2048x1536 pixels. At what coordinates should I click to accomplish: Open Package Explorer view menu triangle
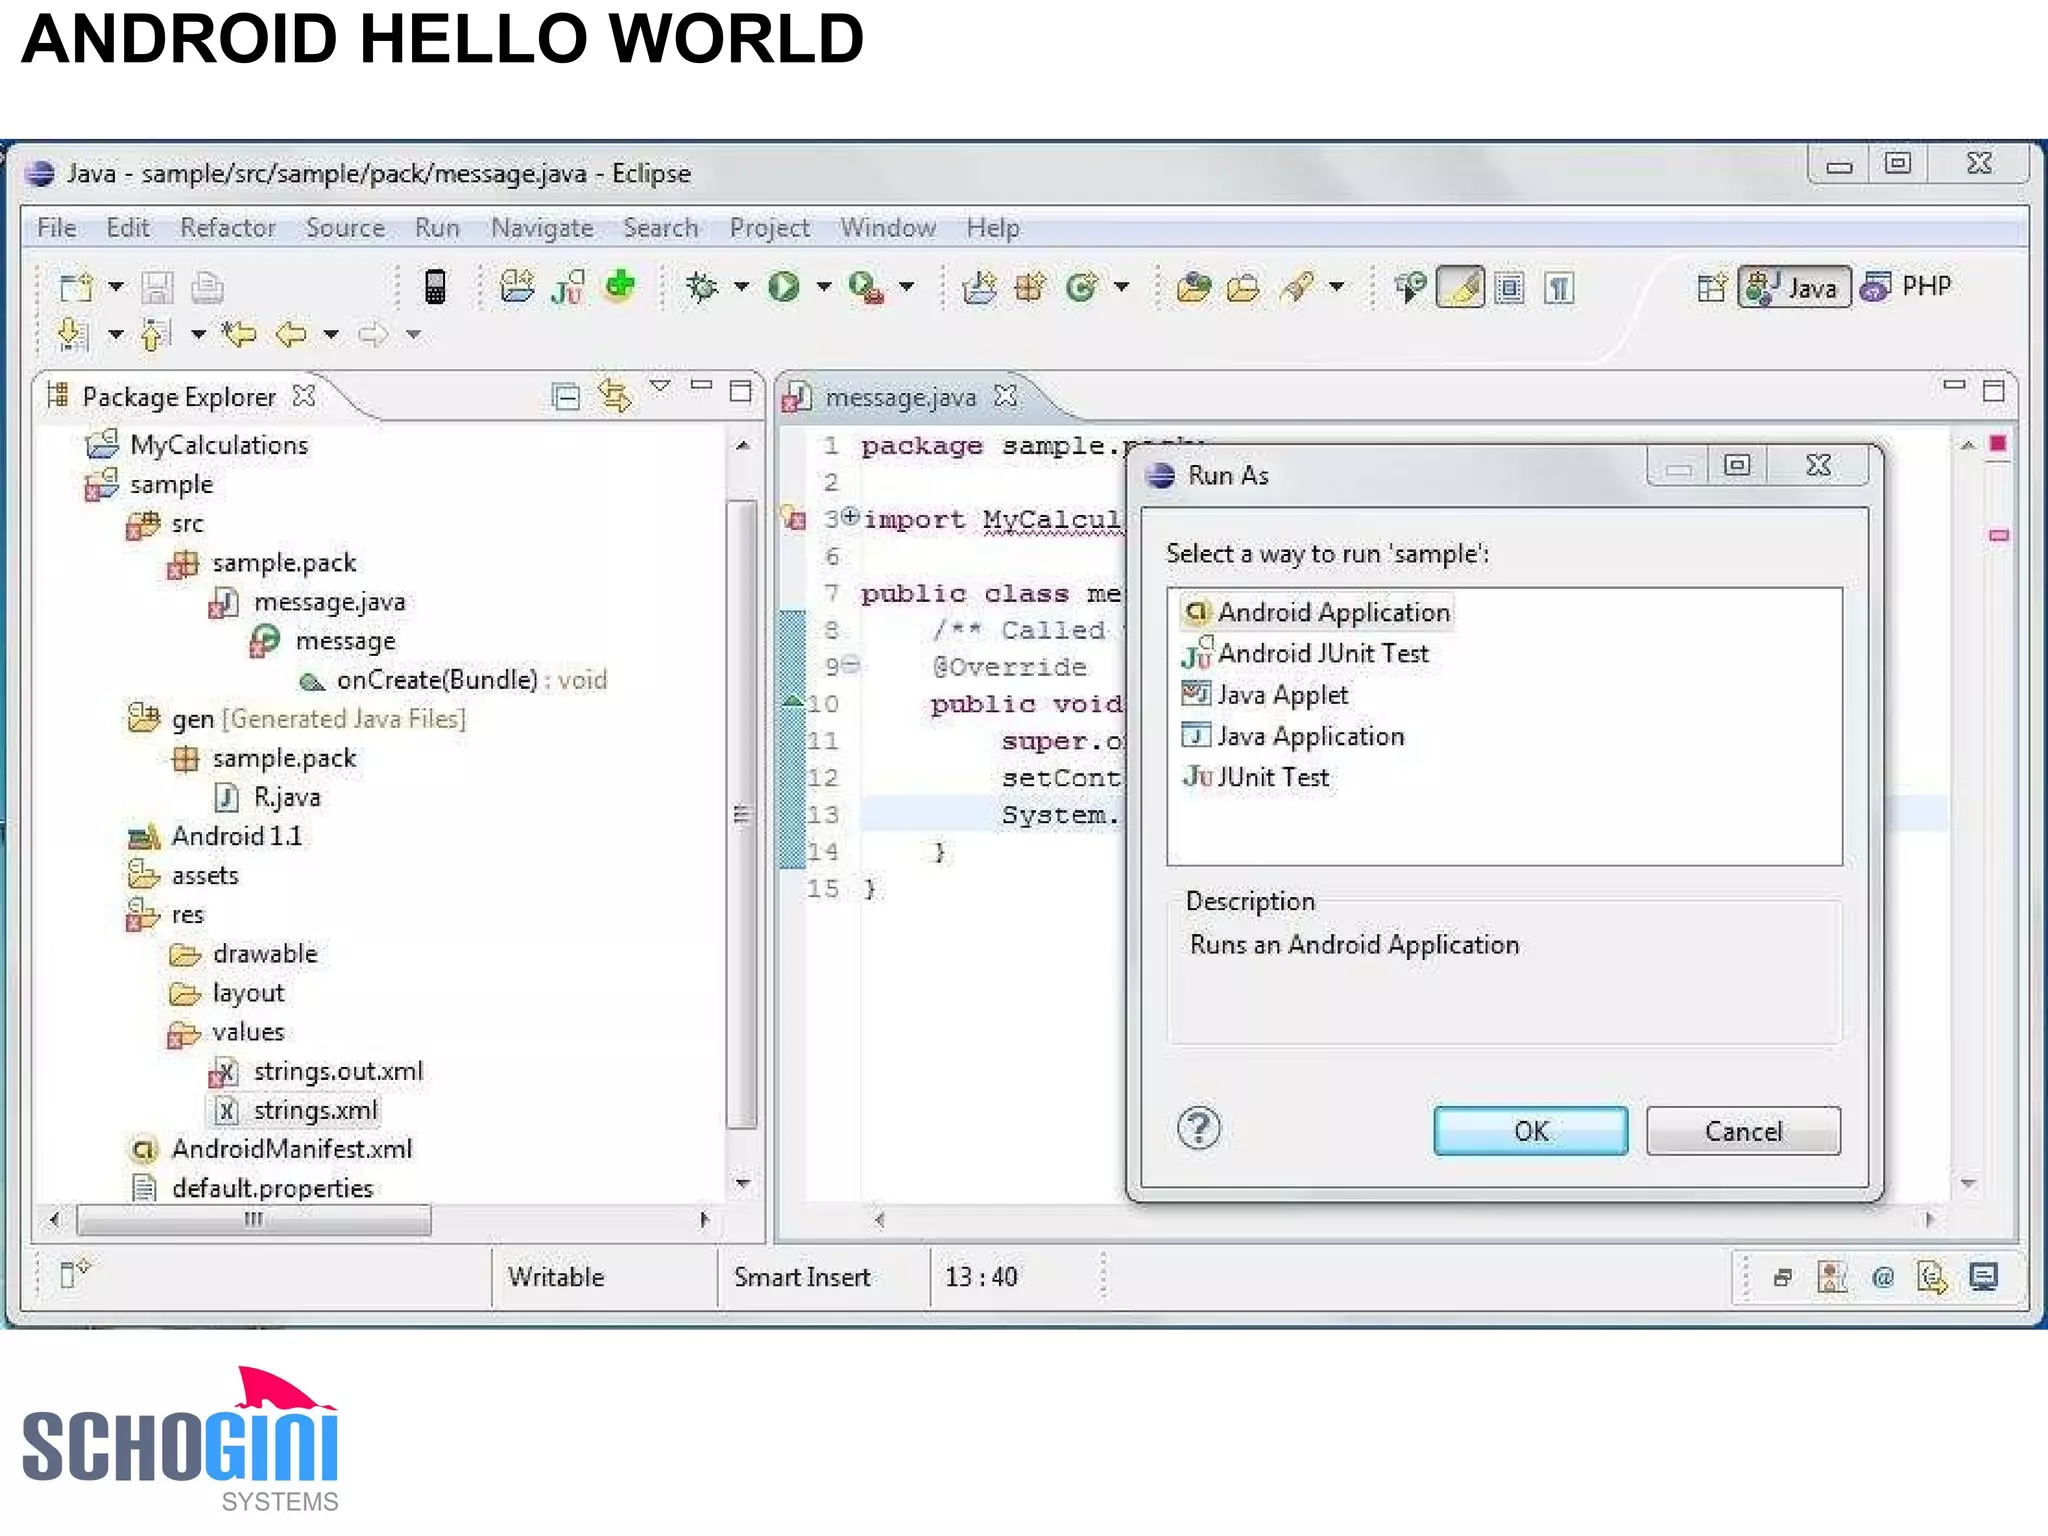point(660,386)
